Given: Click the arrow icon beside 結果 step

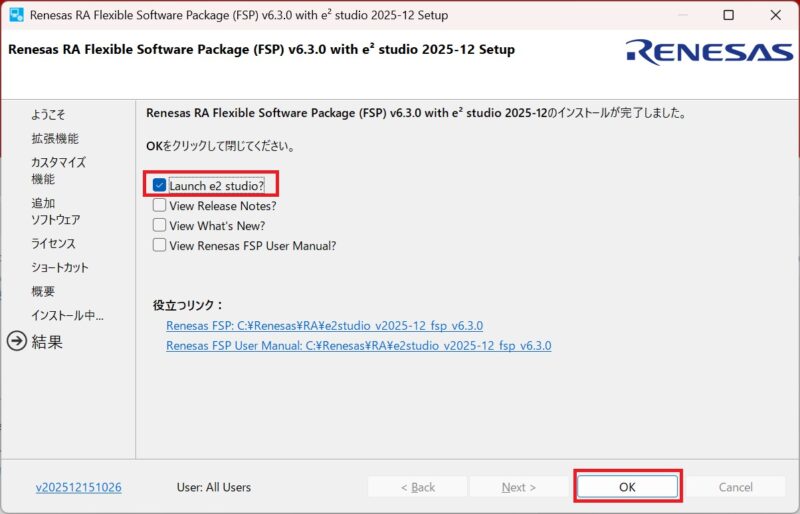Looking at the screenshot, I should (x=17, y=341).
